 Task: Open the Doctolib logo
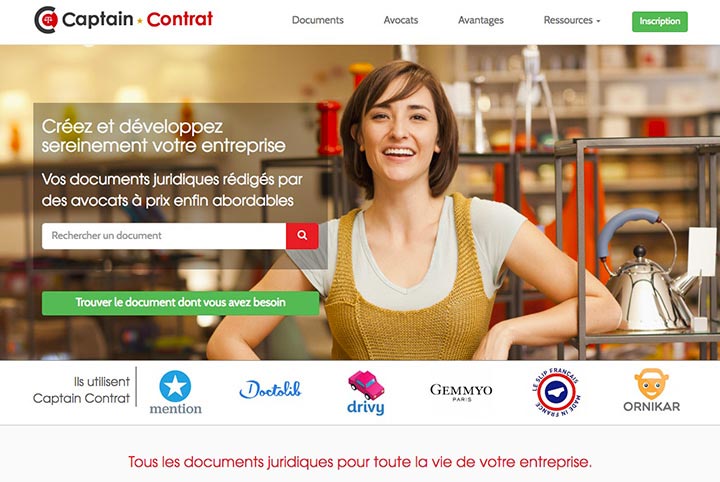(270, 390)
